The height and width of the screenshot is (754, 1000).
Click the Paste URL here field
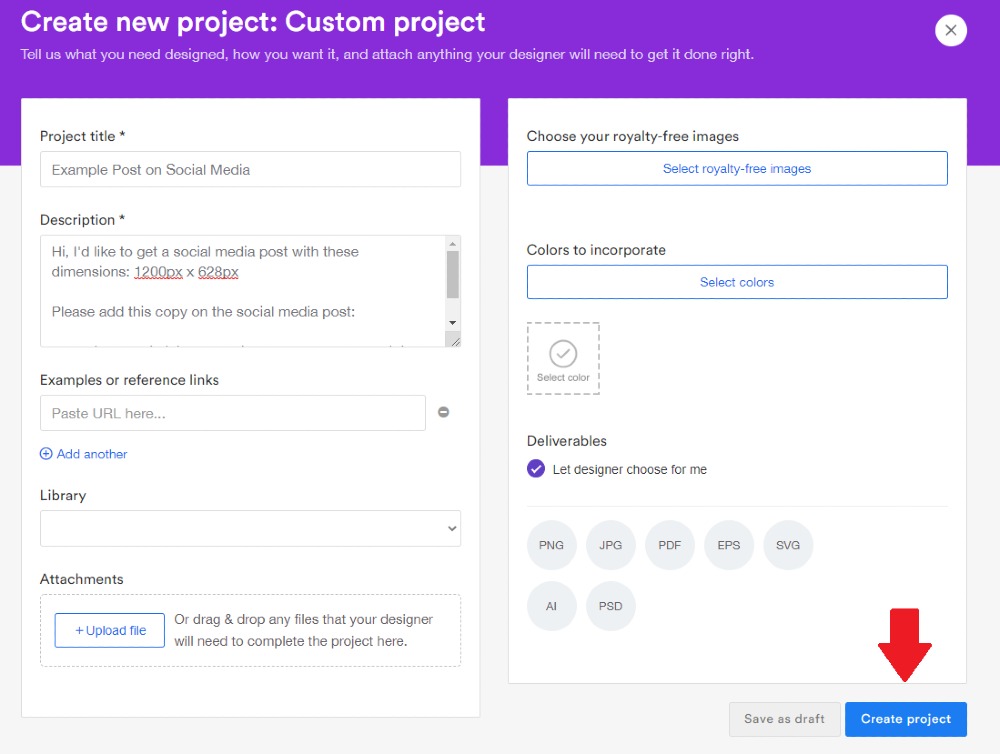tap(233, 413)
